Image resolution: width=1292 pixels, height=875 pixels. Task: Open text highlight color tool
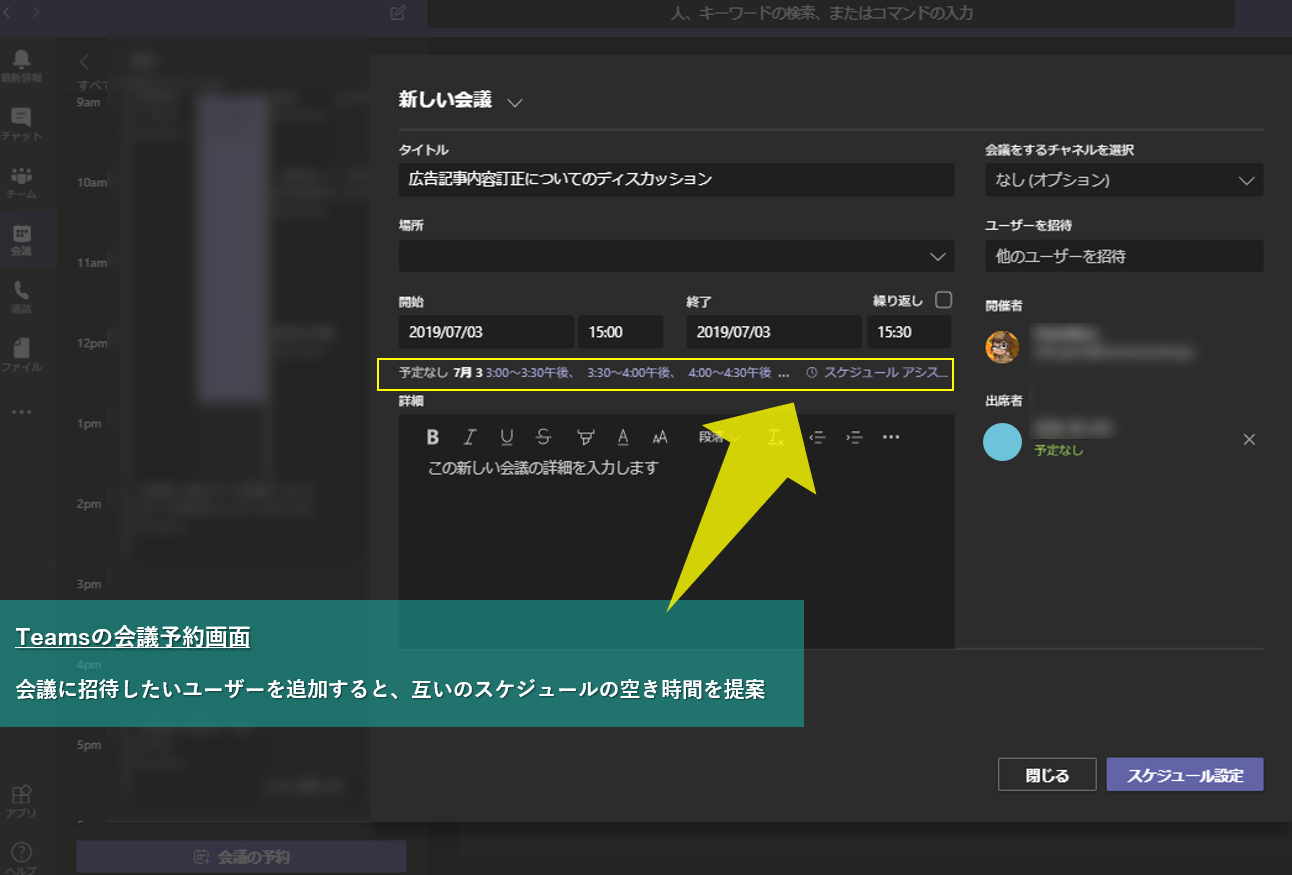click(586, 437)
